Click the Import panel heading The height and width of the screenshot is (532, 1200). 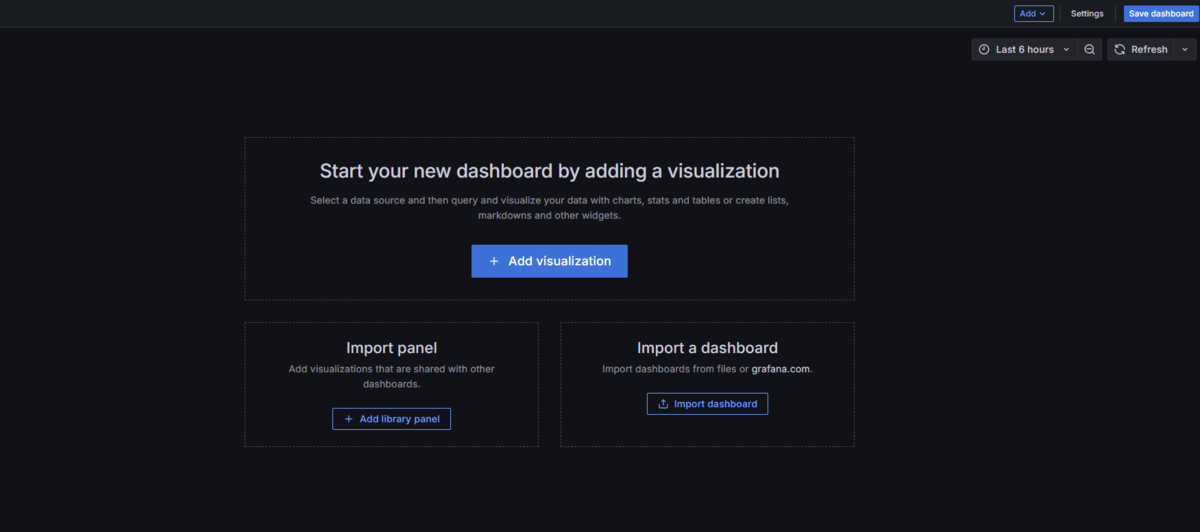pyautogui.click(x=392, y=348)
